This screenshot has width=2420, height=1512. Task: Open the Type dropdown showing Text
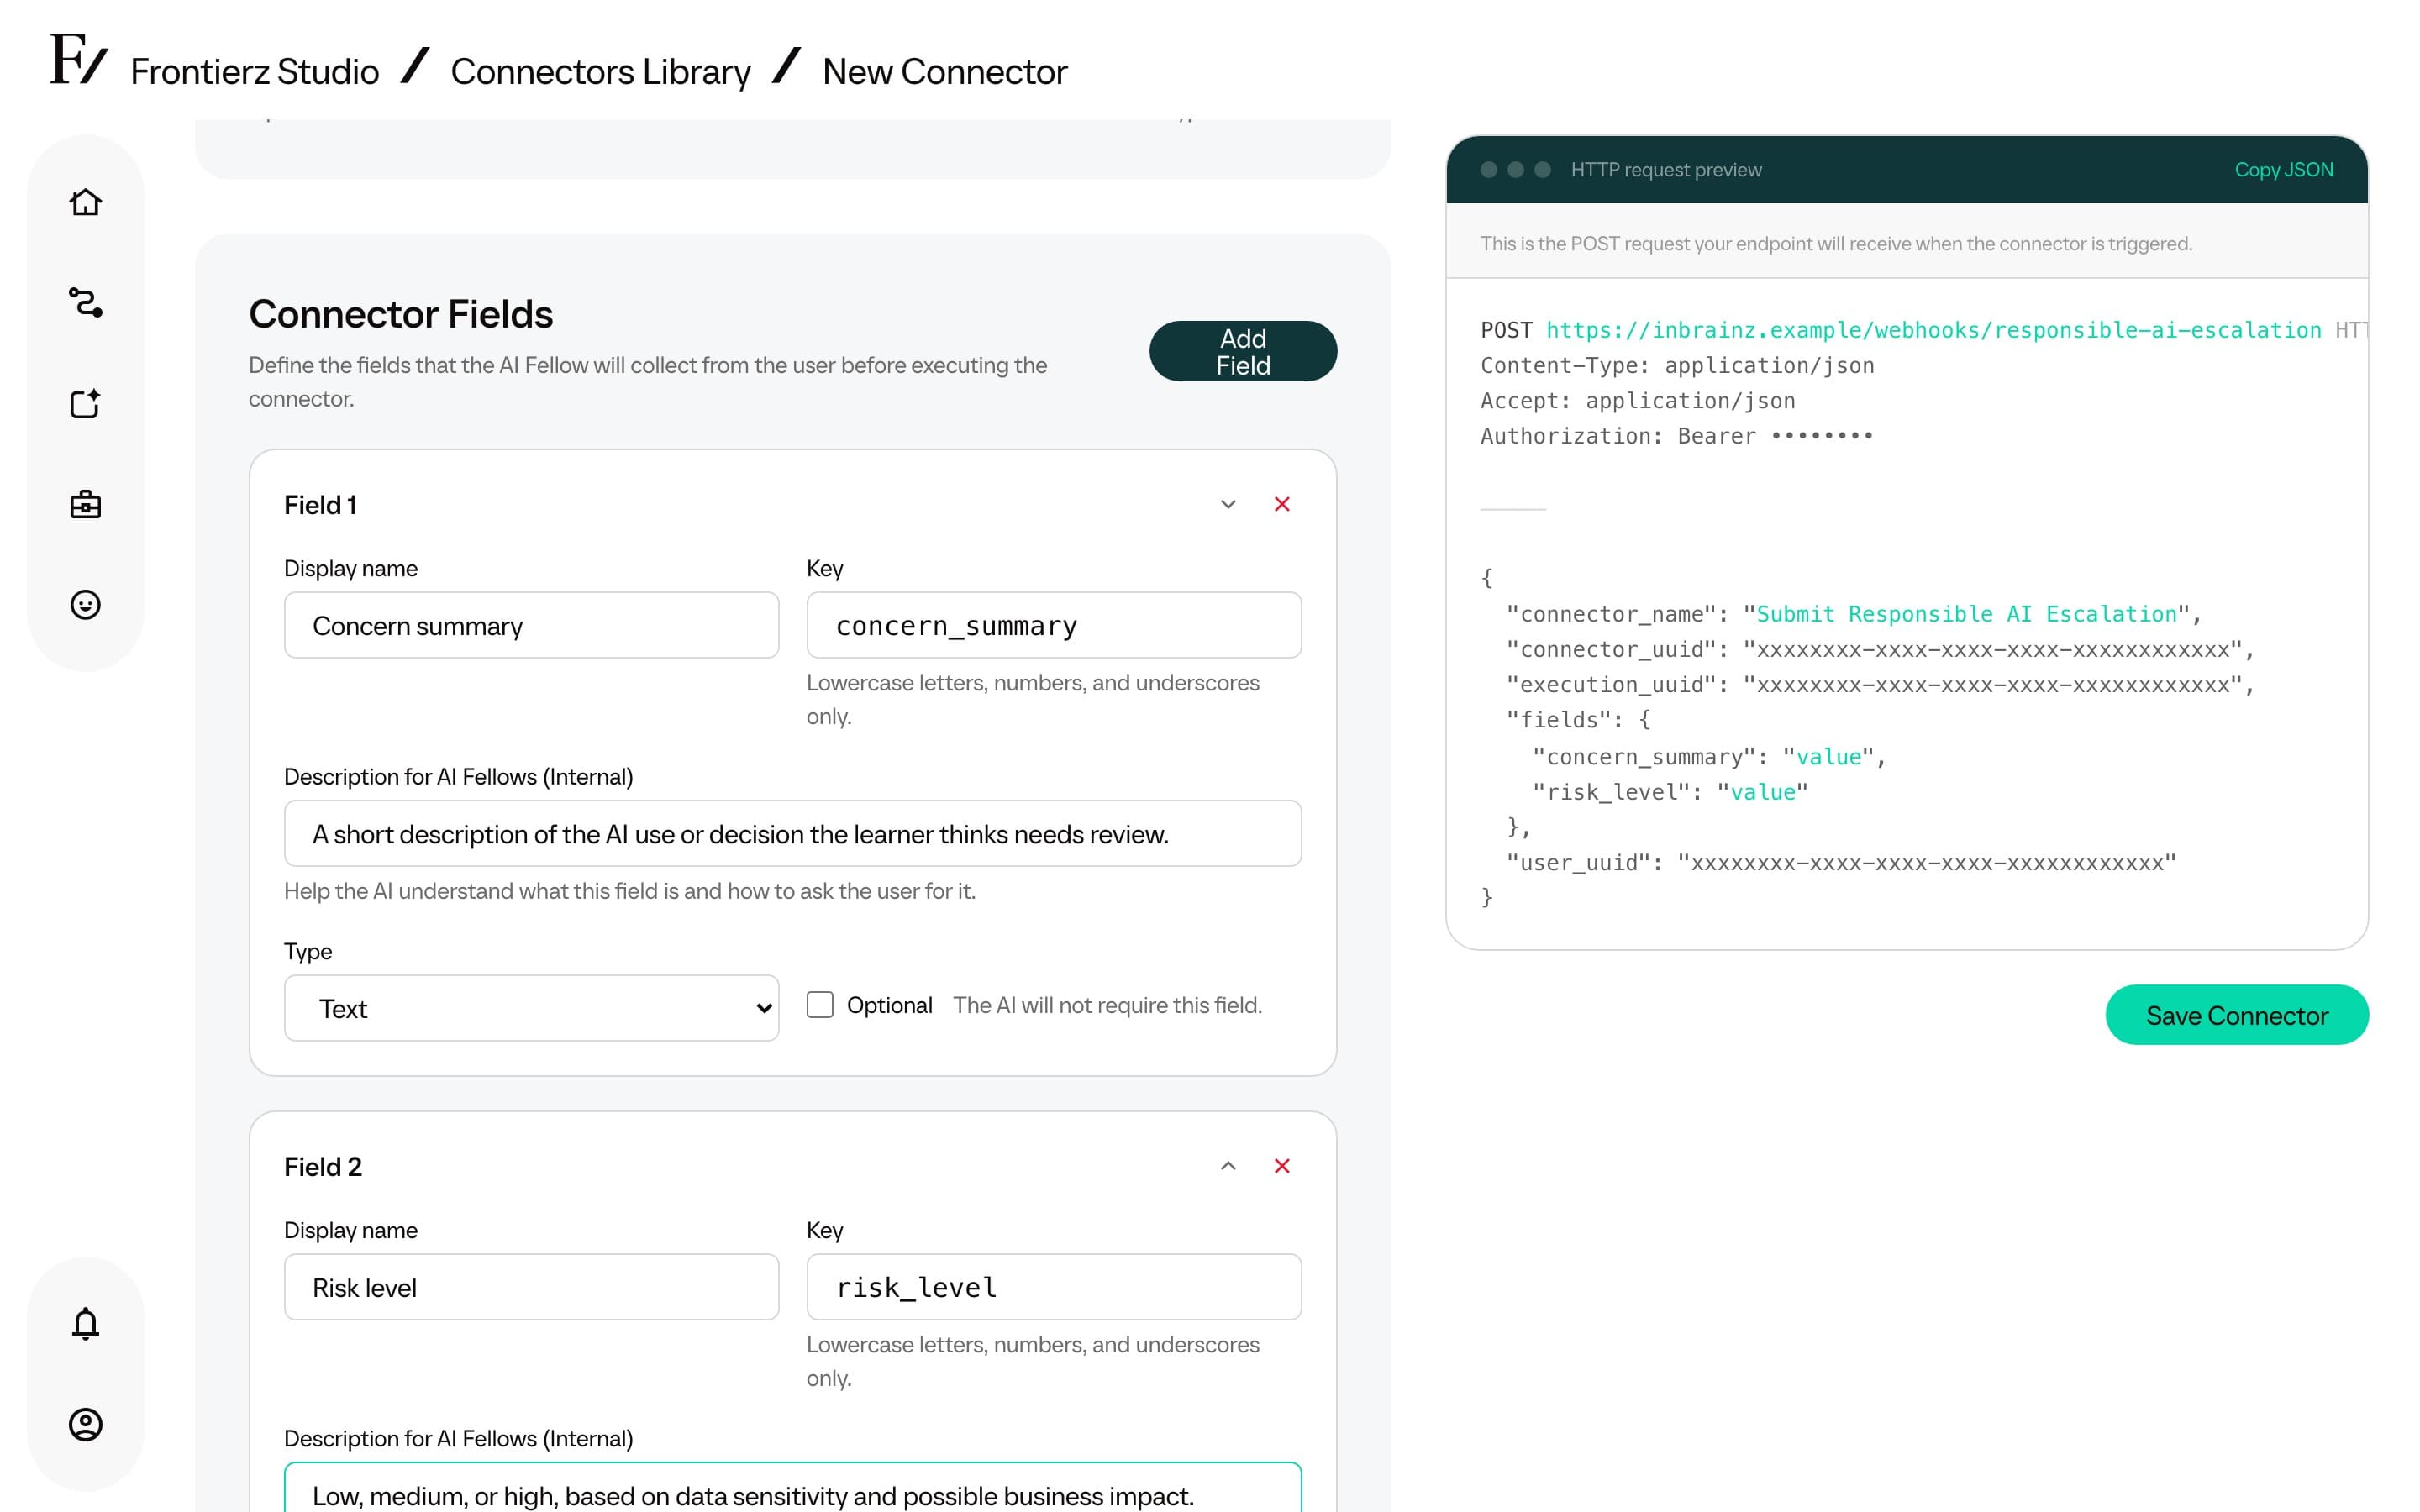point(531,1008)
